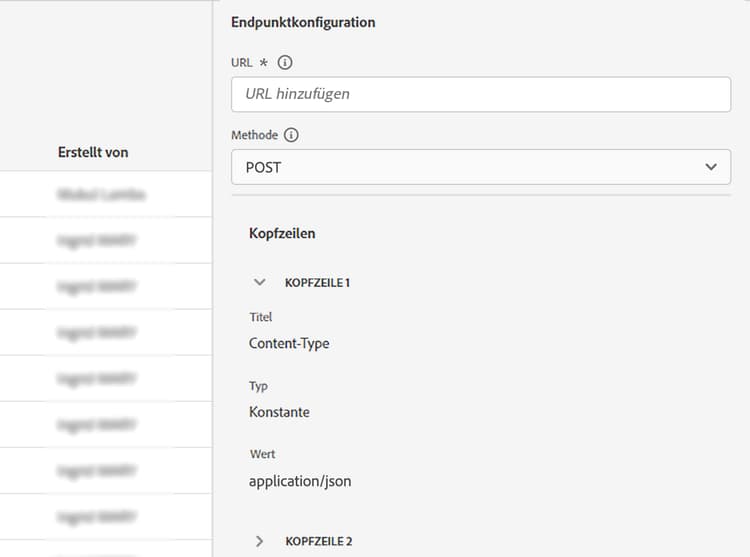This screenshot has width=750, height=557.
Task: Select the Konstante type value
Action: click(x=279, y=411)
